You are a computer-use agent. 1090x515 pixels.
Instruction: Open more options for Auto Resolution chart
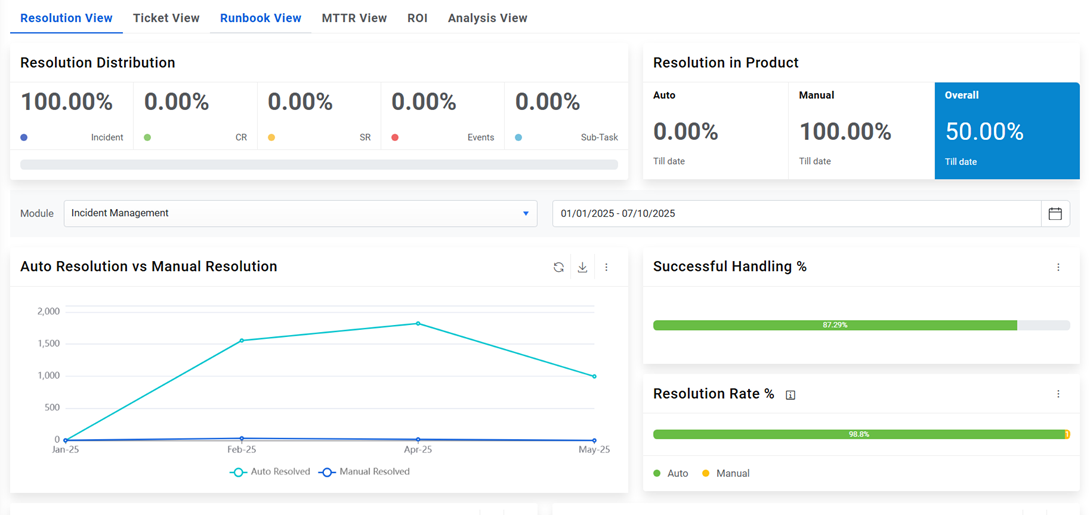pyautogui.click(x=606, y=267)
